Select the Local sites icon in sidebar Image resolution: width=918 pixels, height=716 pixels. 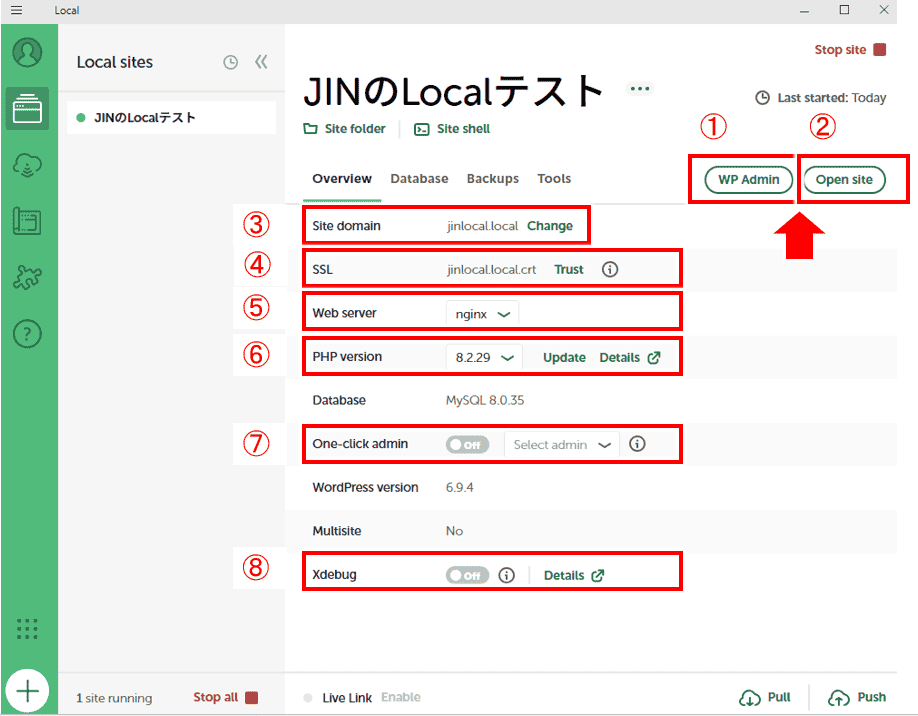tap(28, 108)
